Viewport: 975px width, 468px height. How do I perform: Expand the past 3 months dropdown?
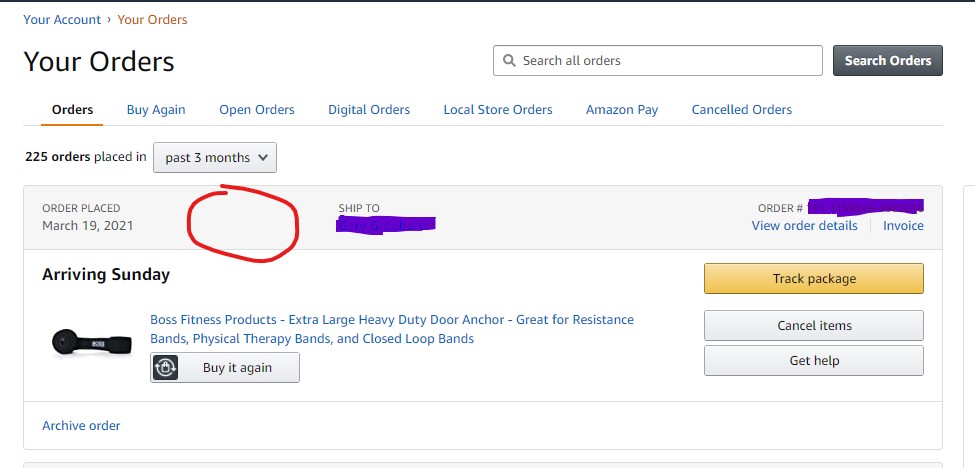tap(215, 158)
